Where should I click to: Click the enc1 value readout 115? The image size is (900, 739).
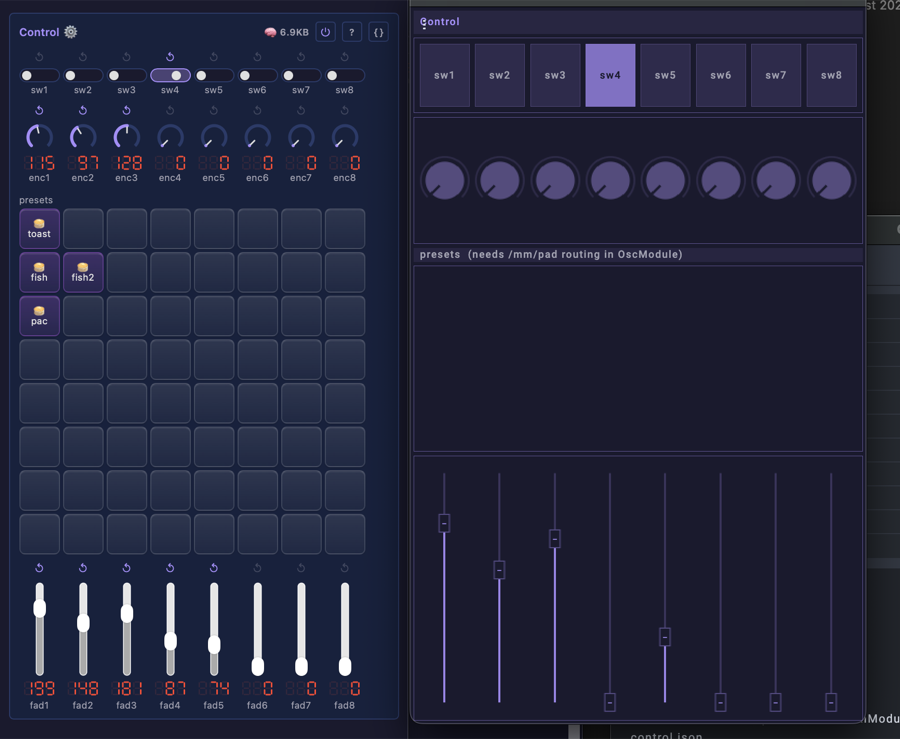39,164
